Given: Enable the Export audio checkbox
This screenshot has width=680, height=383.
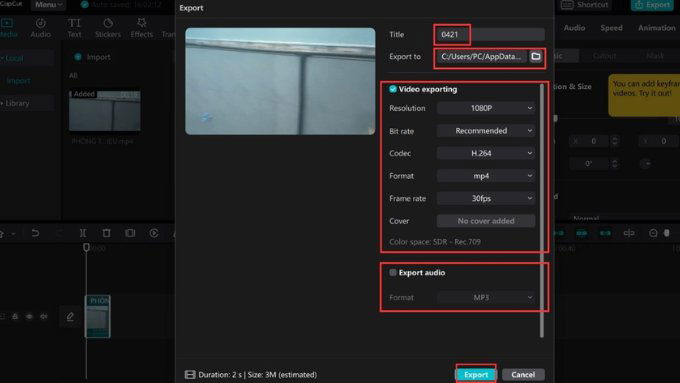Looking at the screenshot, I should click(x=393, y=272).
